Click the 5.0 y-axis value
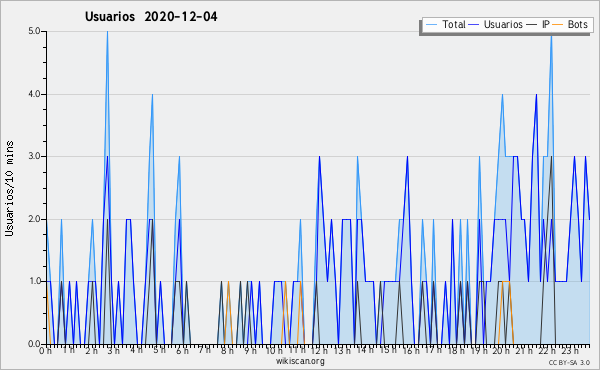600x370 pixels. (x=34, y=31)
